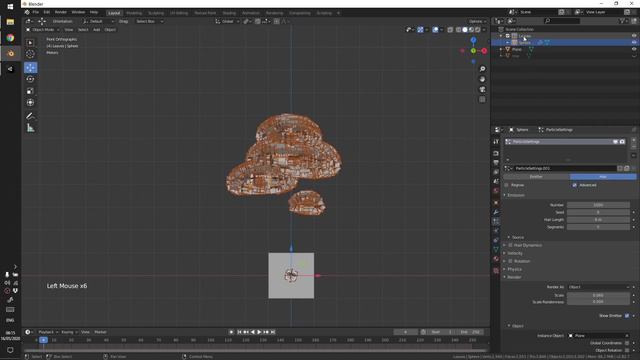
Task: Toggle X-ray display icon
Action: click(450, 30)
